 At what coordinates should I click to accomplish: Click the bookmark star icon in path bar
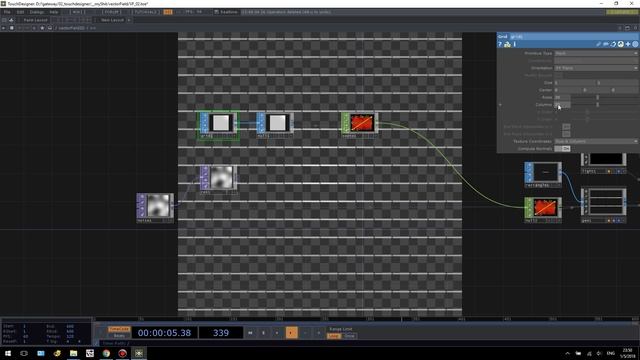pos(42,28)
